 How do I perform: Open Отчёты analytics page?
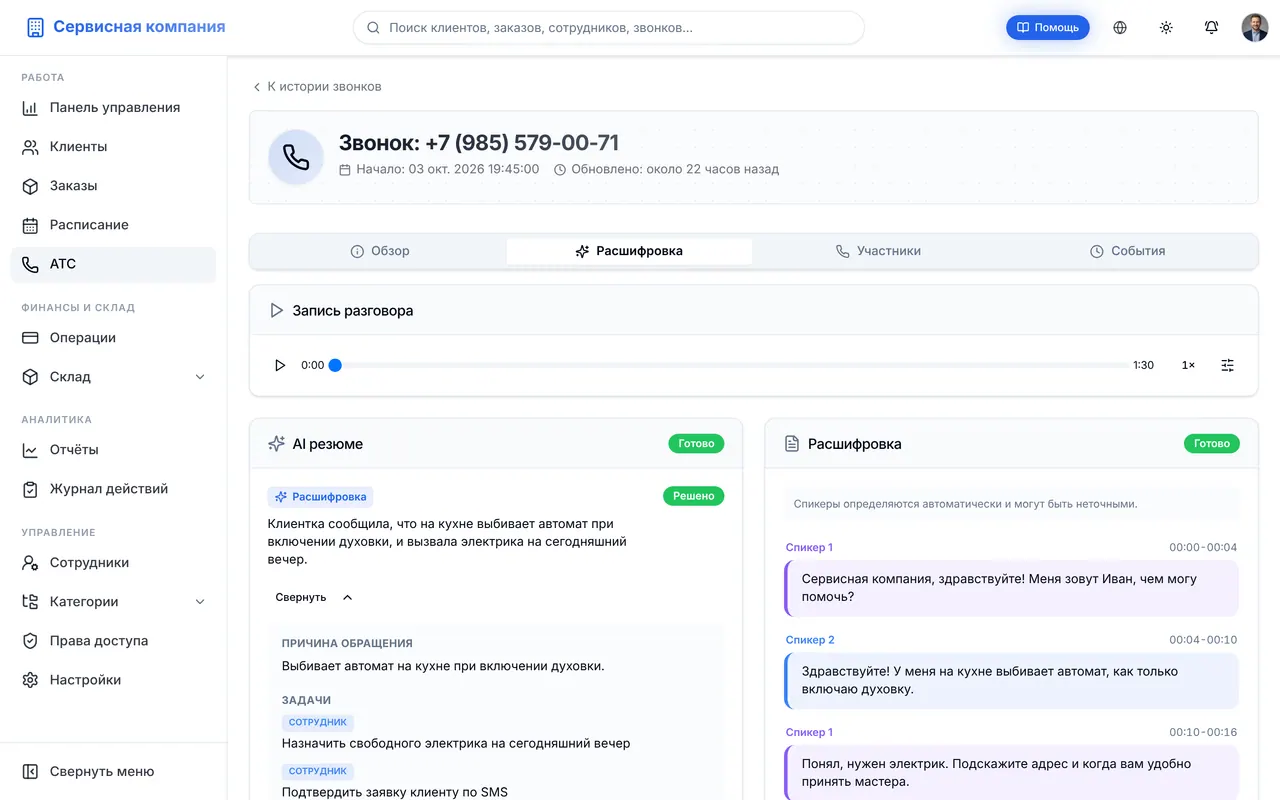coord(113,450)
